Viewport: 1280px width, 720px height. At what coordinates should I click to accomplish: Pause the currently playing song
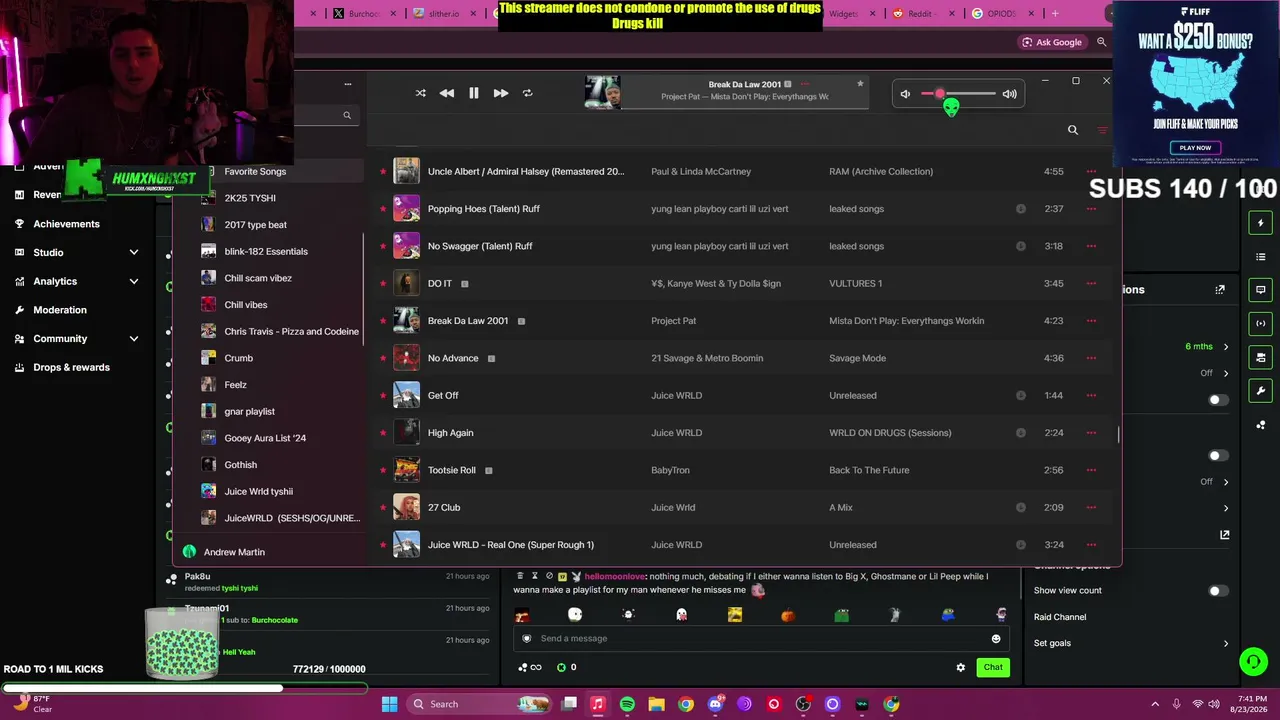tap(474, 93)
